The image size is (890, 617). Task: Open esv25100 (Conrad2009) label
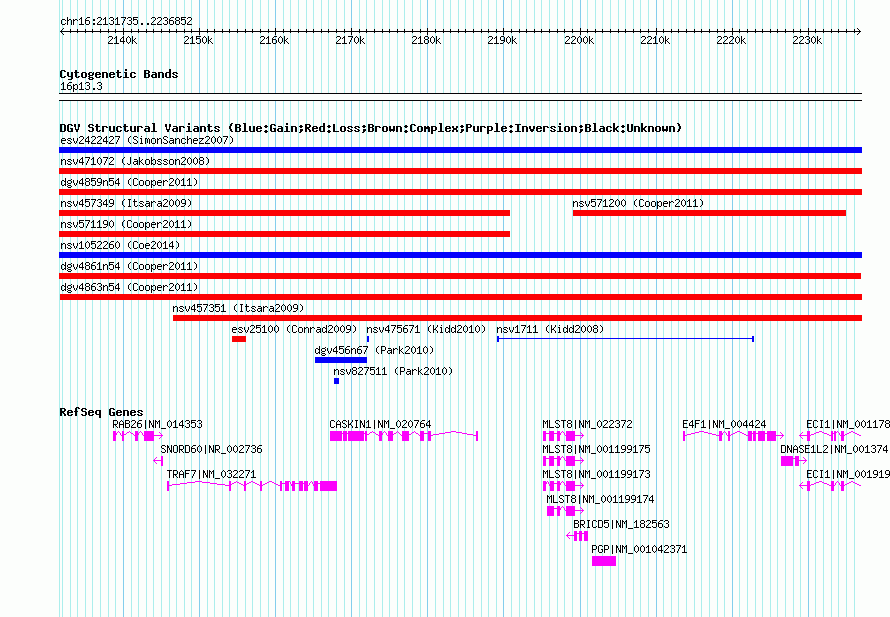click(294, 329)
